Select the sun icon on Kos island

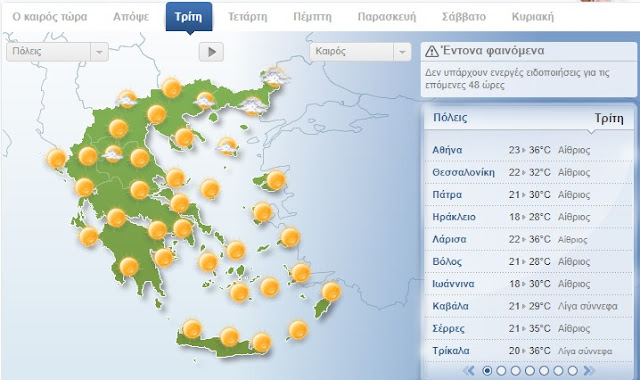(300, 273)
